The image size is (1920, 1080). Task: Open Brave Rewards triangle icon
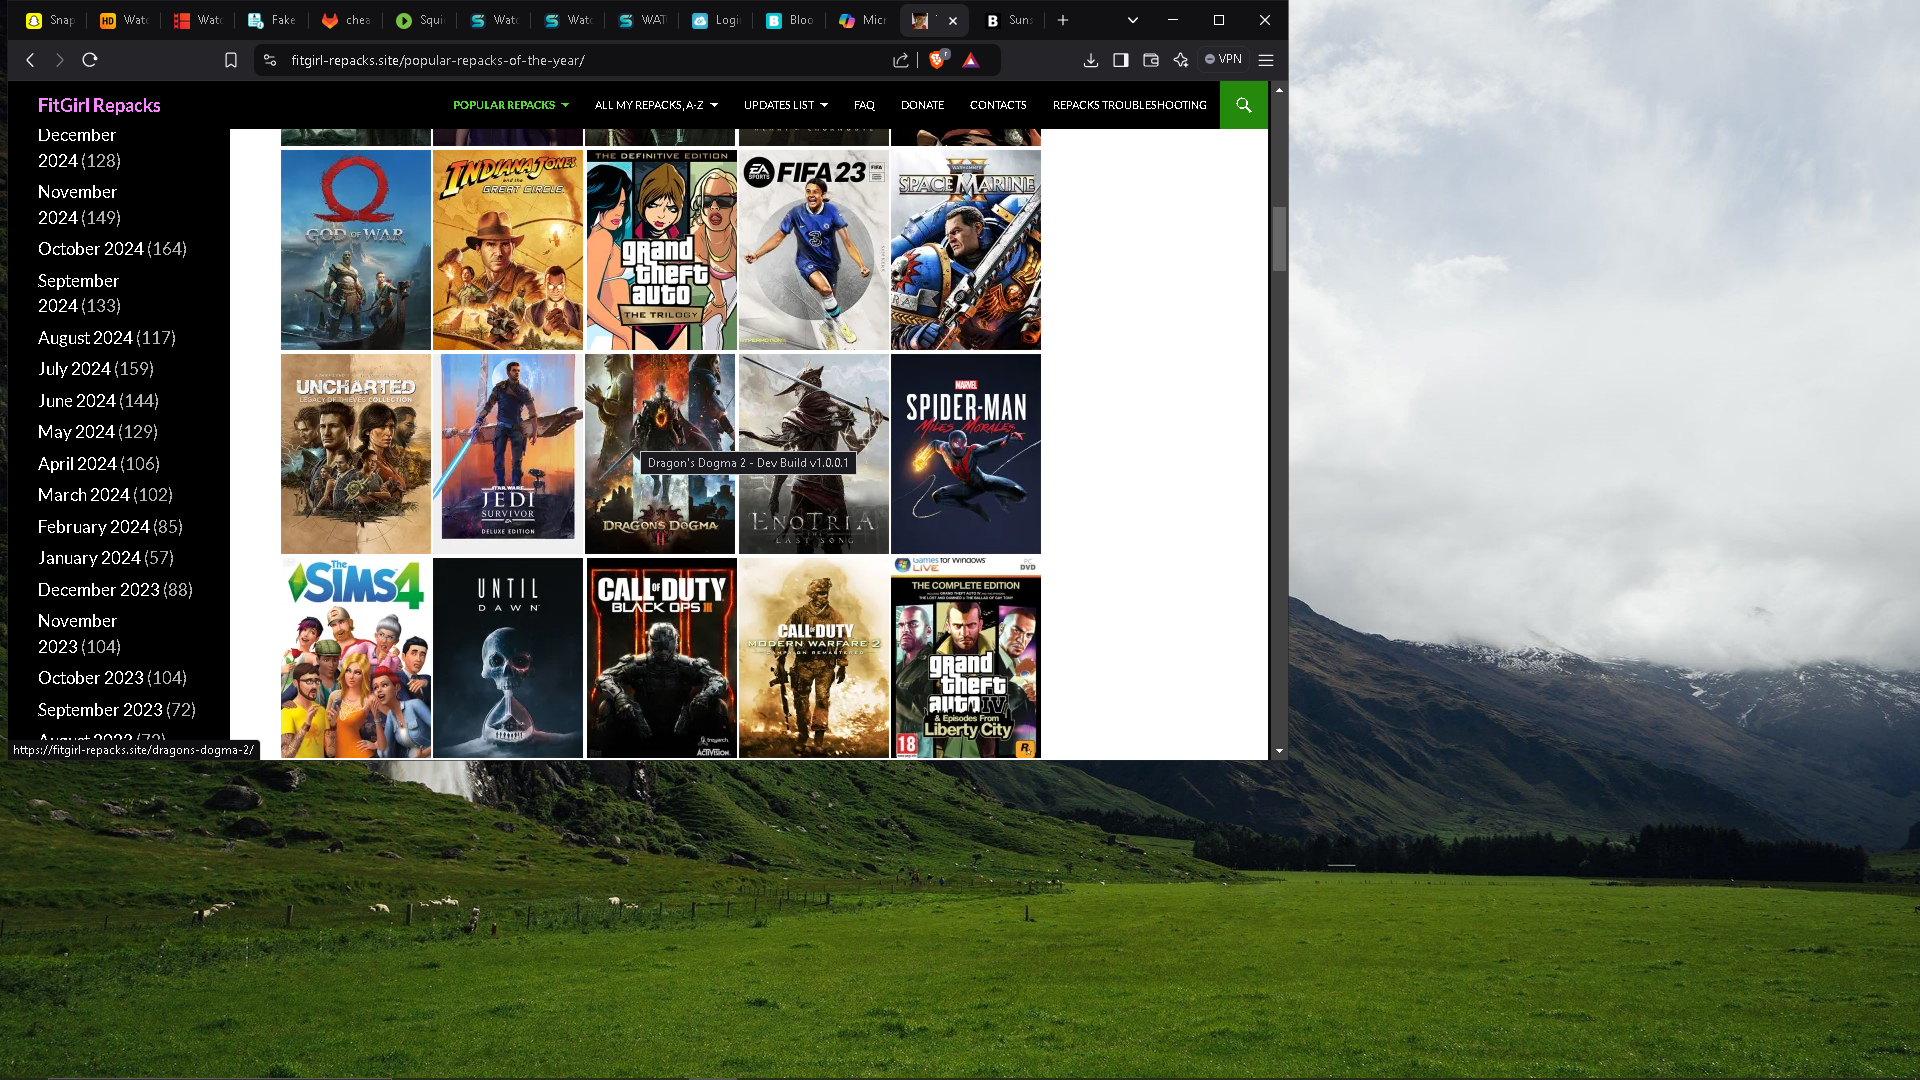pos(970,60)
